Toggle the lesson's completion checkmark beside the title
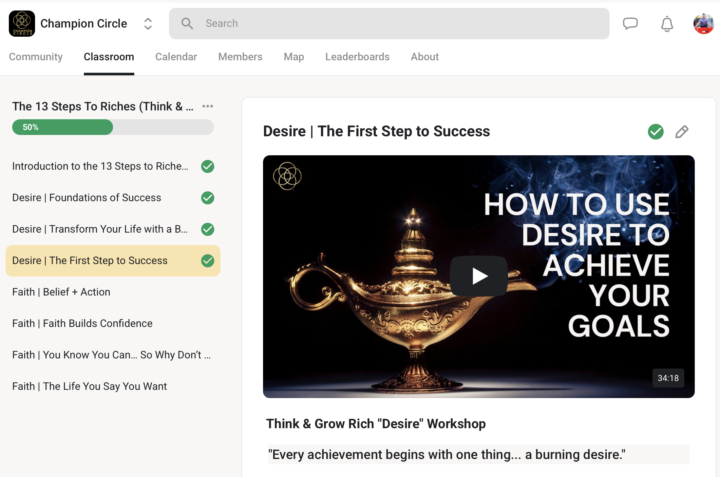 656,132
